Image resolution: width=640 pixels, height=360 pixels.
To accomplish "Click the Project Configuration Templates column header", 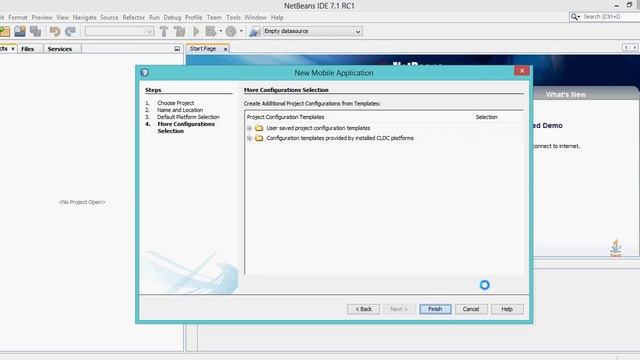I will [x=285, y=117].
